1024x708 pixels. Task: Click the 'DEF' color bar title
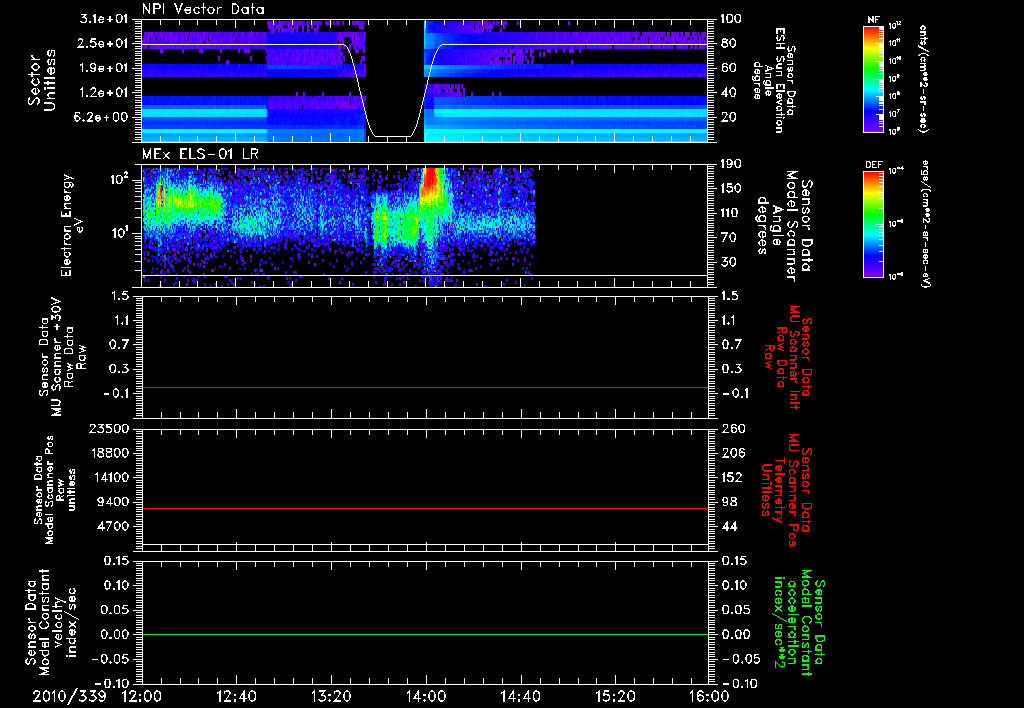[x=873, y=165]
